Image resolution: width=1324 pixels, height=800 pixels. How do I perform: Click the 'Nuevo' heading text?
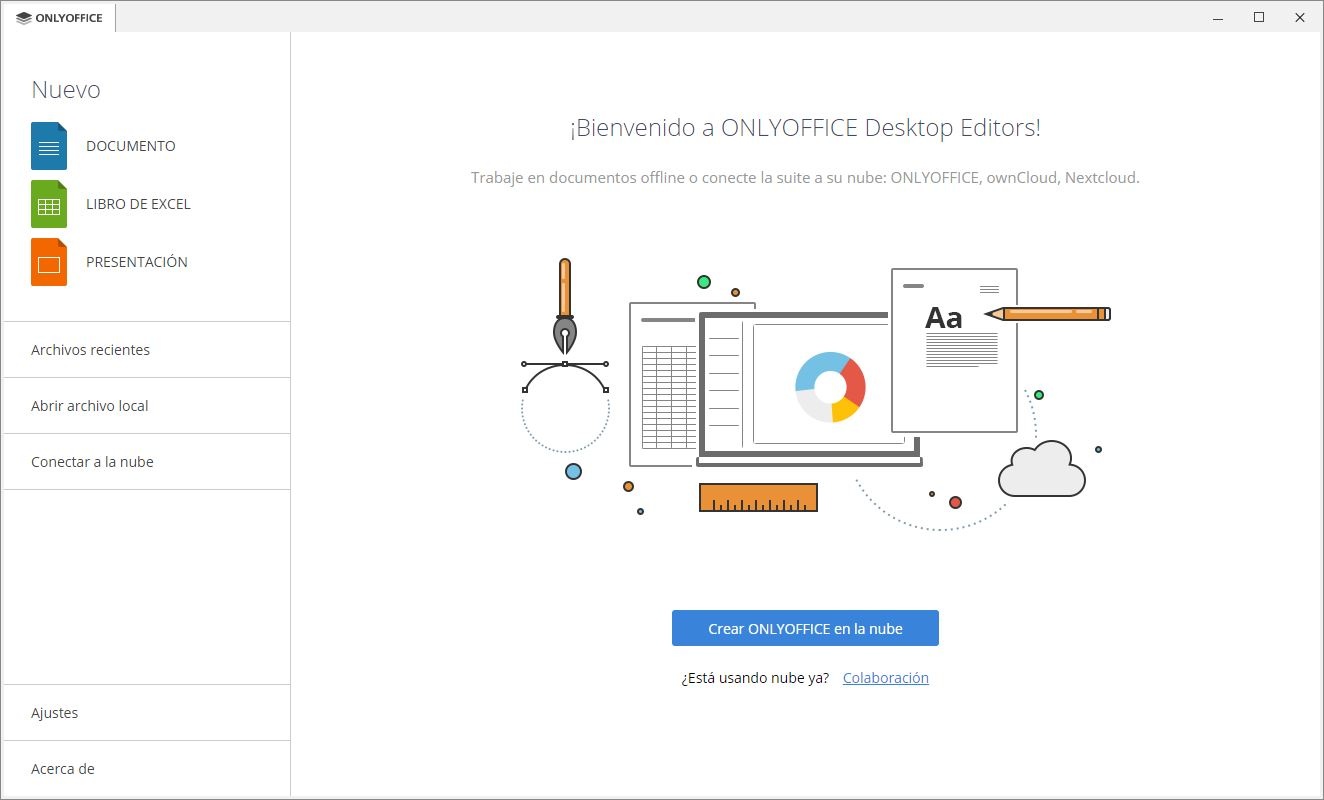coord(66,90)
